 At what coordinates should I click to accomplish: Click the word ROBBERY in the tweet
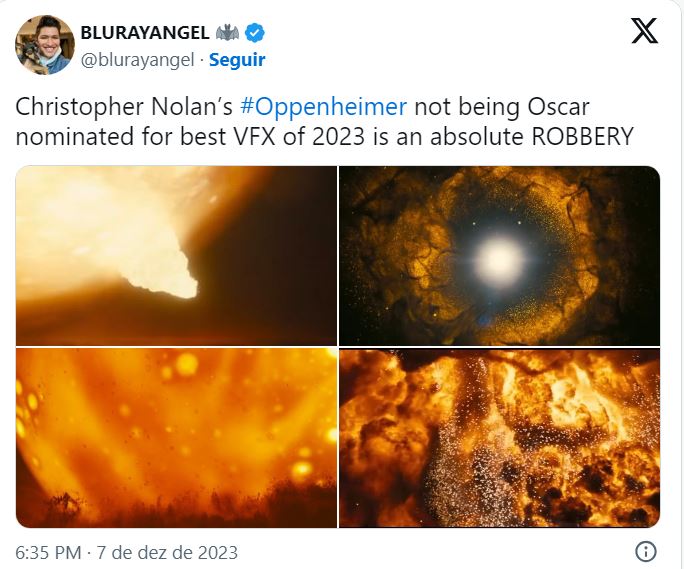click(x=582, y=137)
